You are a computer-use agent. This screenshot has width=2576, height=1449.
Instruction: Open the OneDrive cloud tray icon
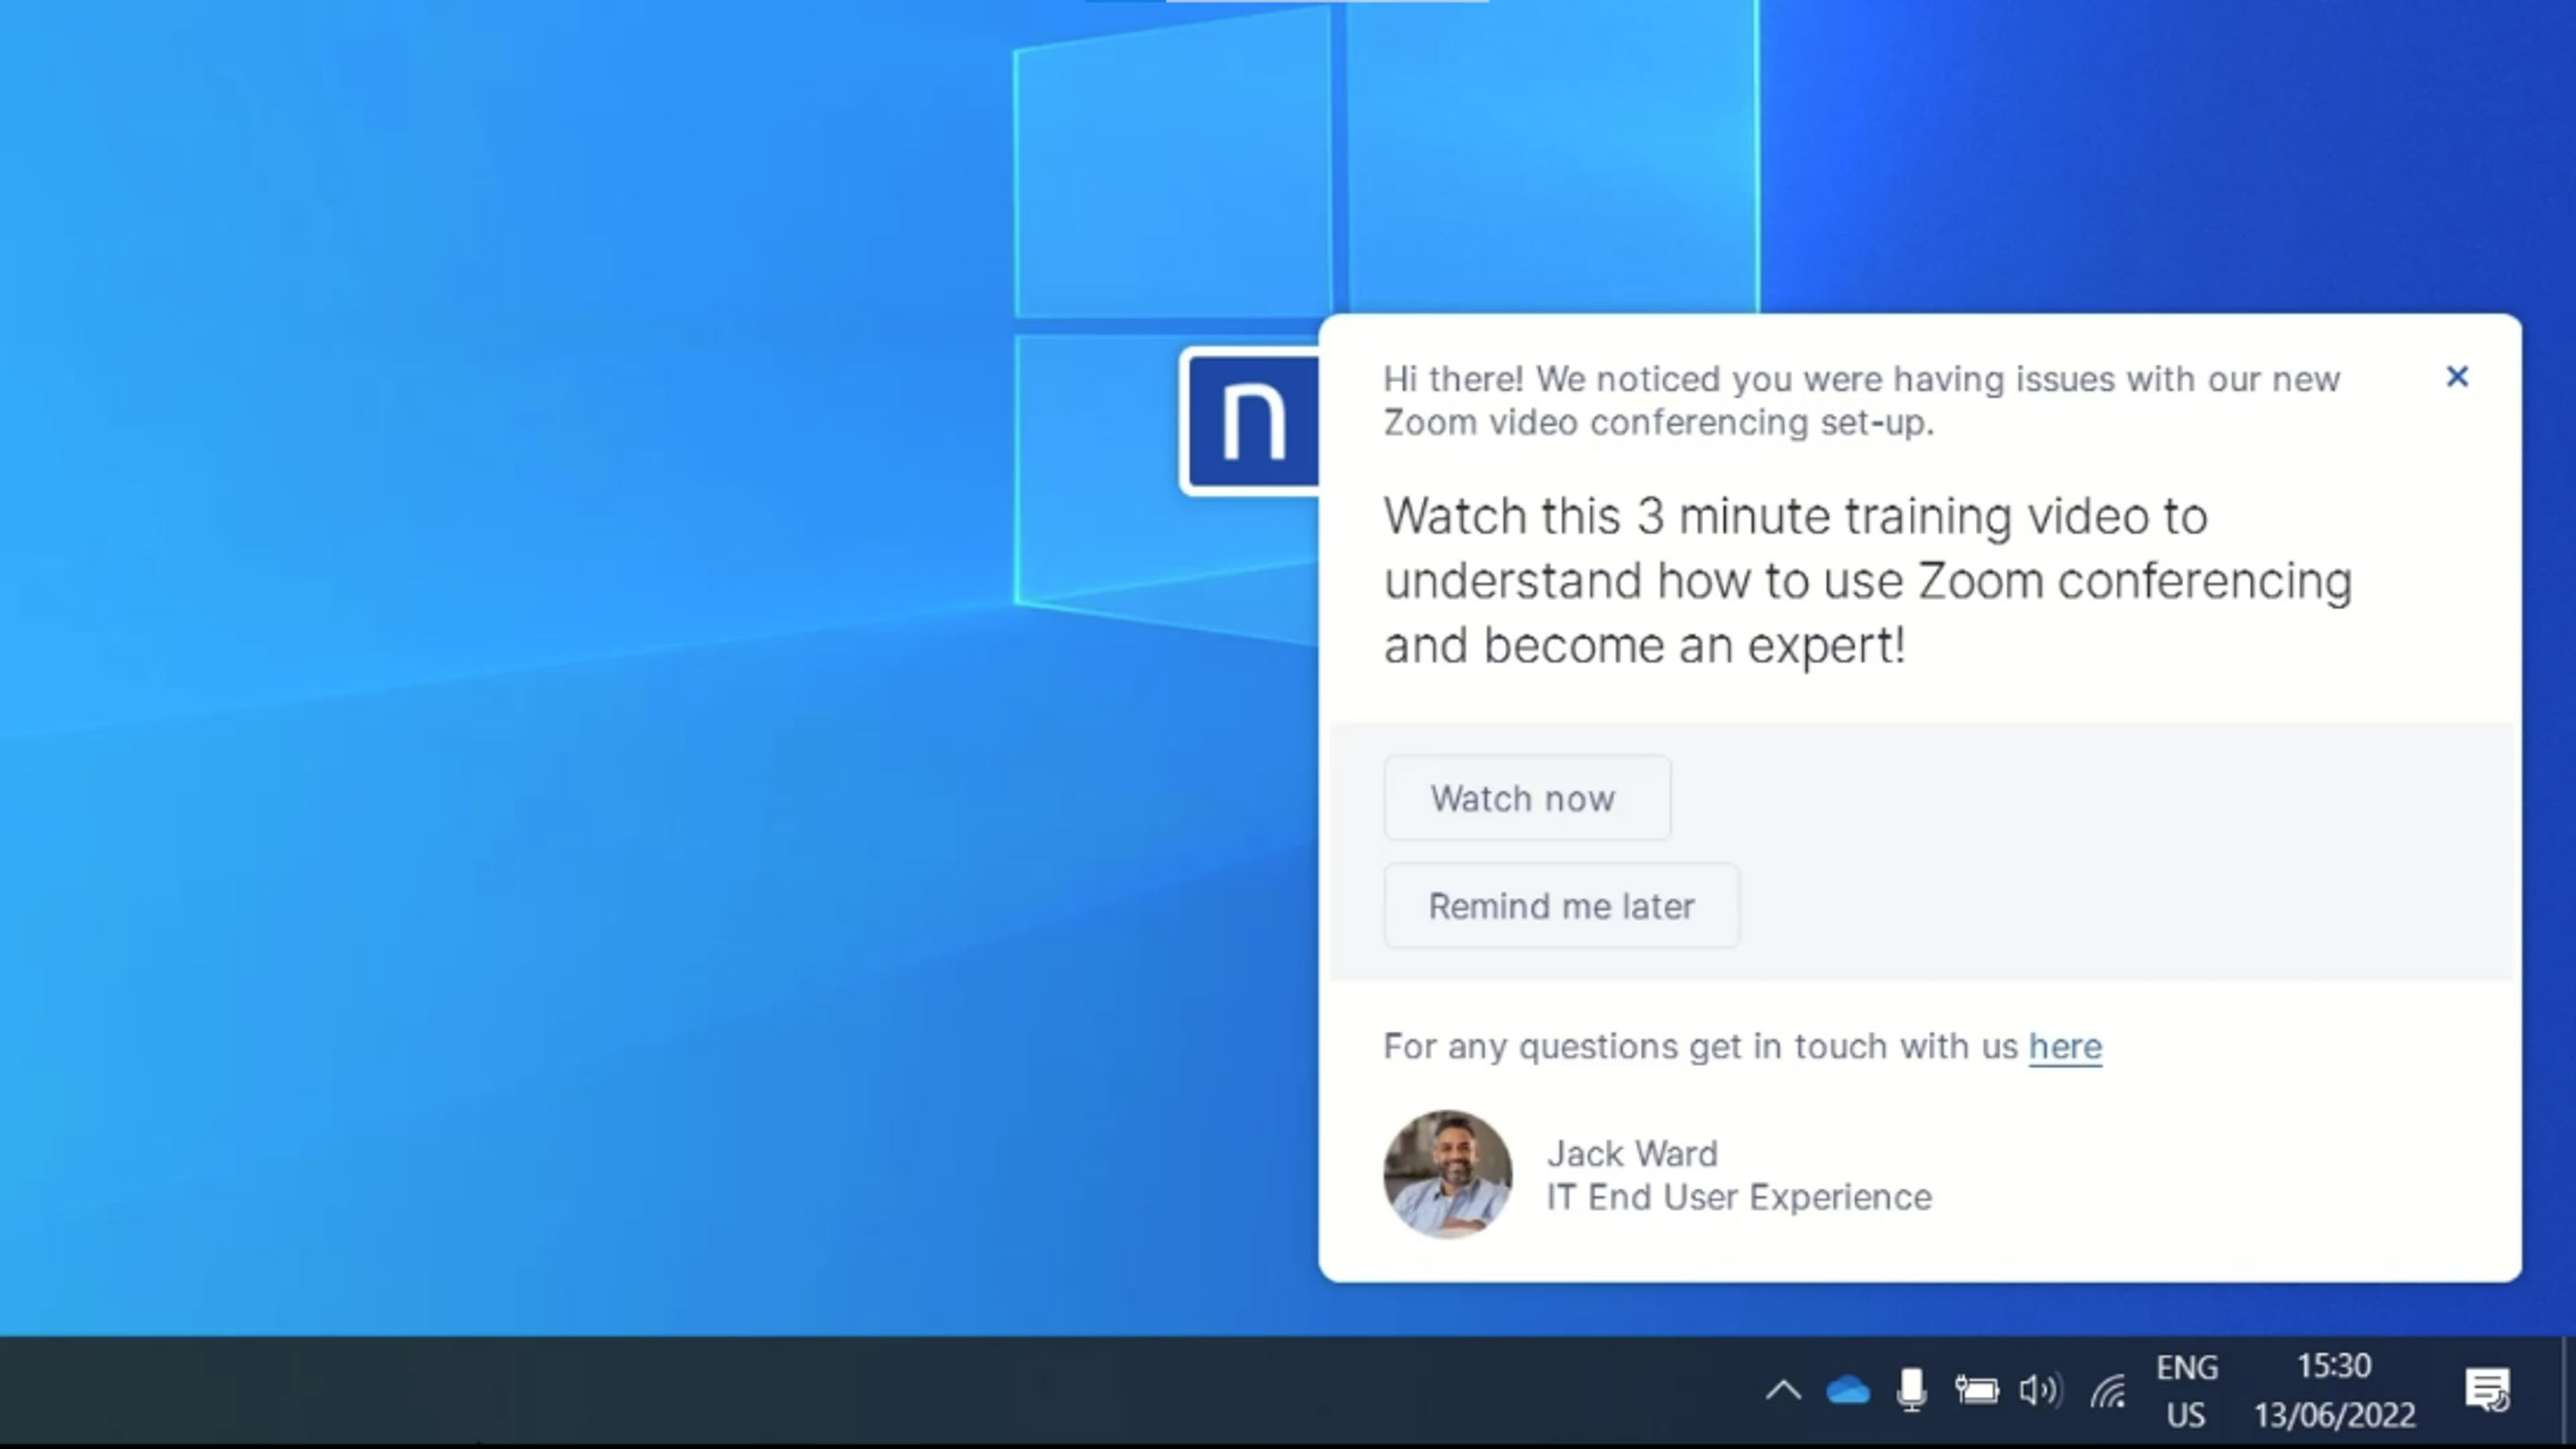[1847, 1390]
